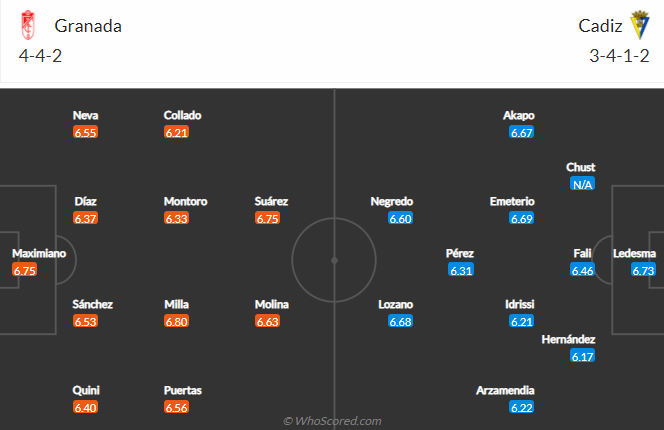Click player Puertas' name
This screenshot has width=664, height=430.
(183, 390)
